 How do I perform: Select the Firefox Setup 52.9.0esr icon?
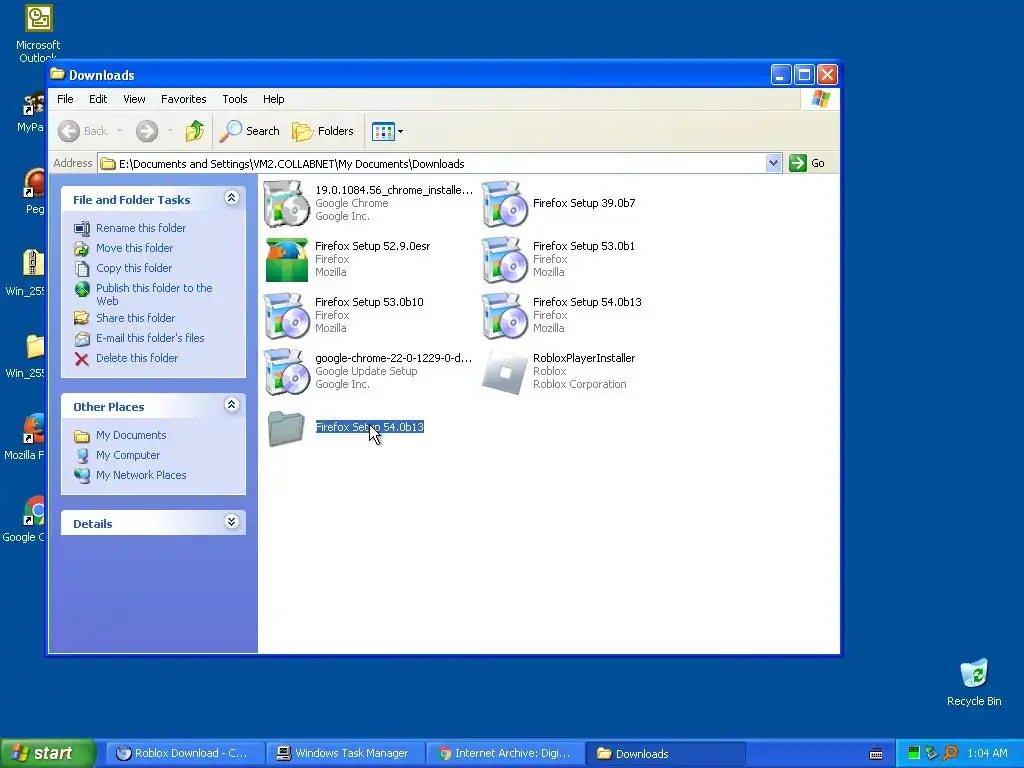tap(286, 260)
